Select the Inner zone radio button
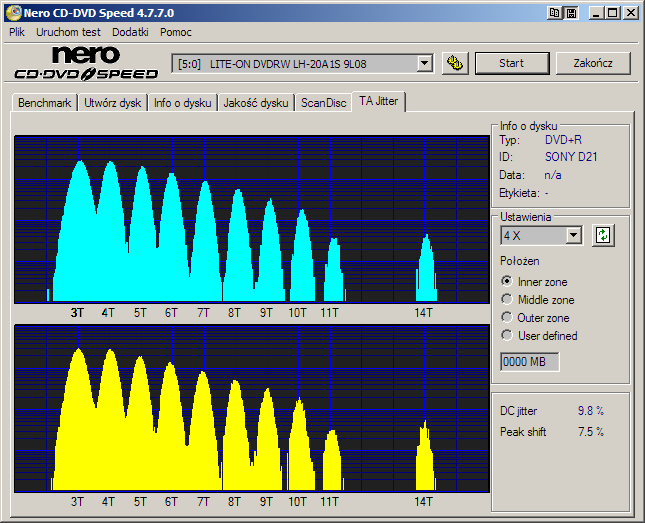 pyautogui.click(x=507, y=281)
